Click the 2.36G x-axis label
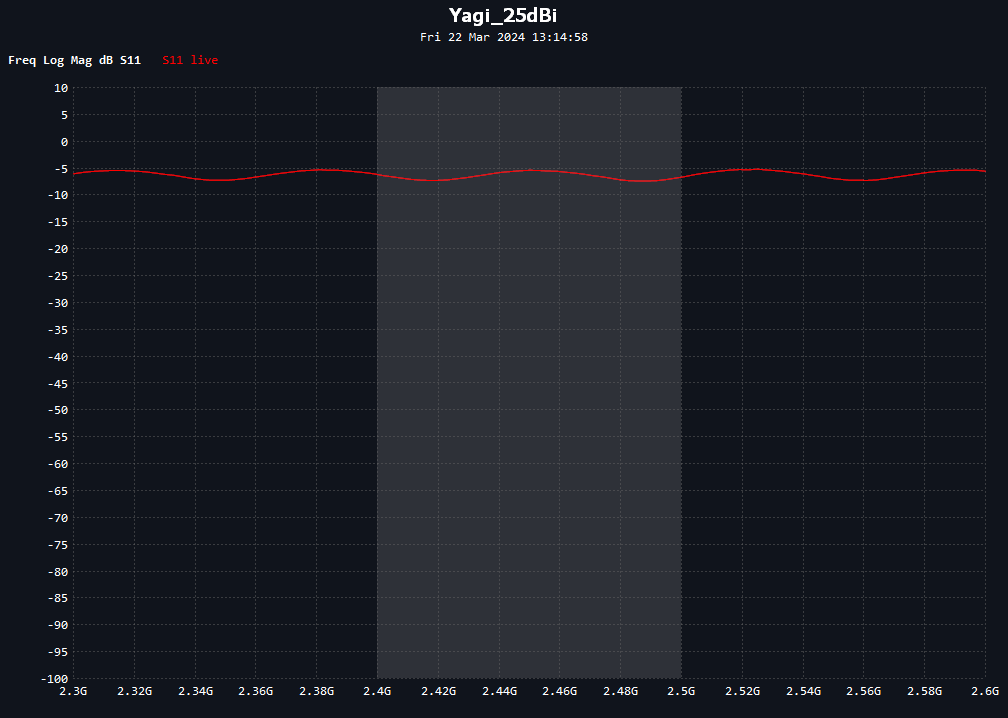The image size is (1008, 718). (x=256, y=691)
